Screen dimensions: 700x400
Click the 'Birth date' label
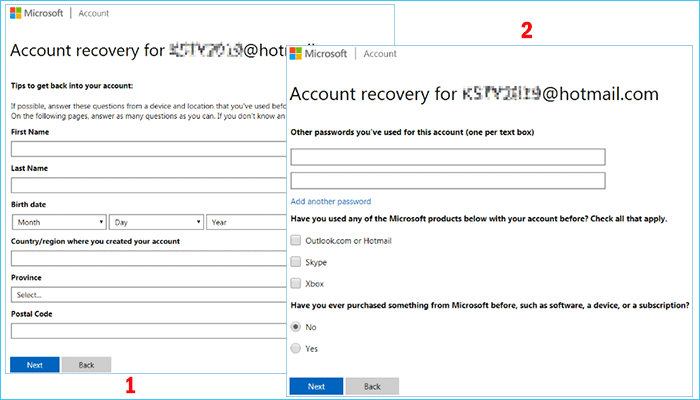(29, 204)
